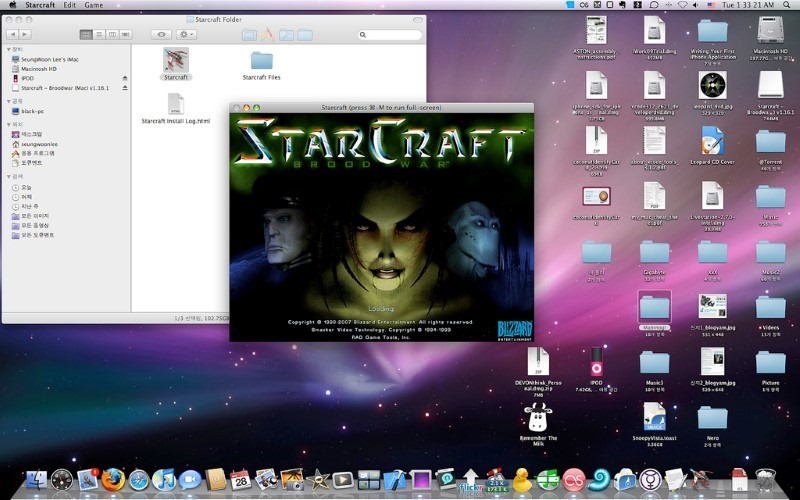Open the Trash in the Dock

[x=765, y=480]
